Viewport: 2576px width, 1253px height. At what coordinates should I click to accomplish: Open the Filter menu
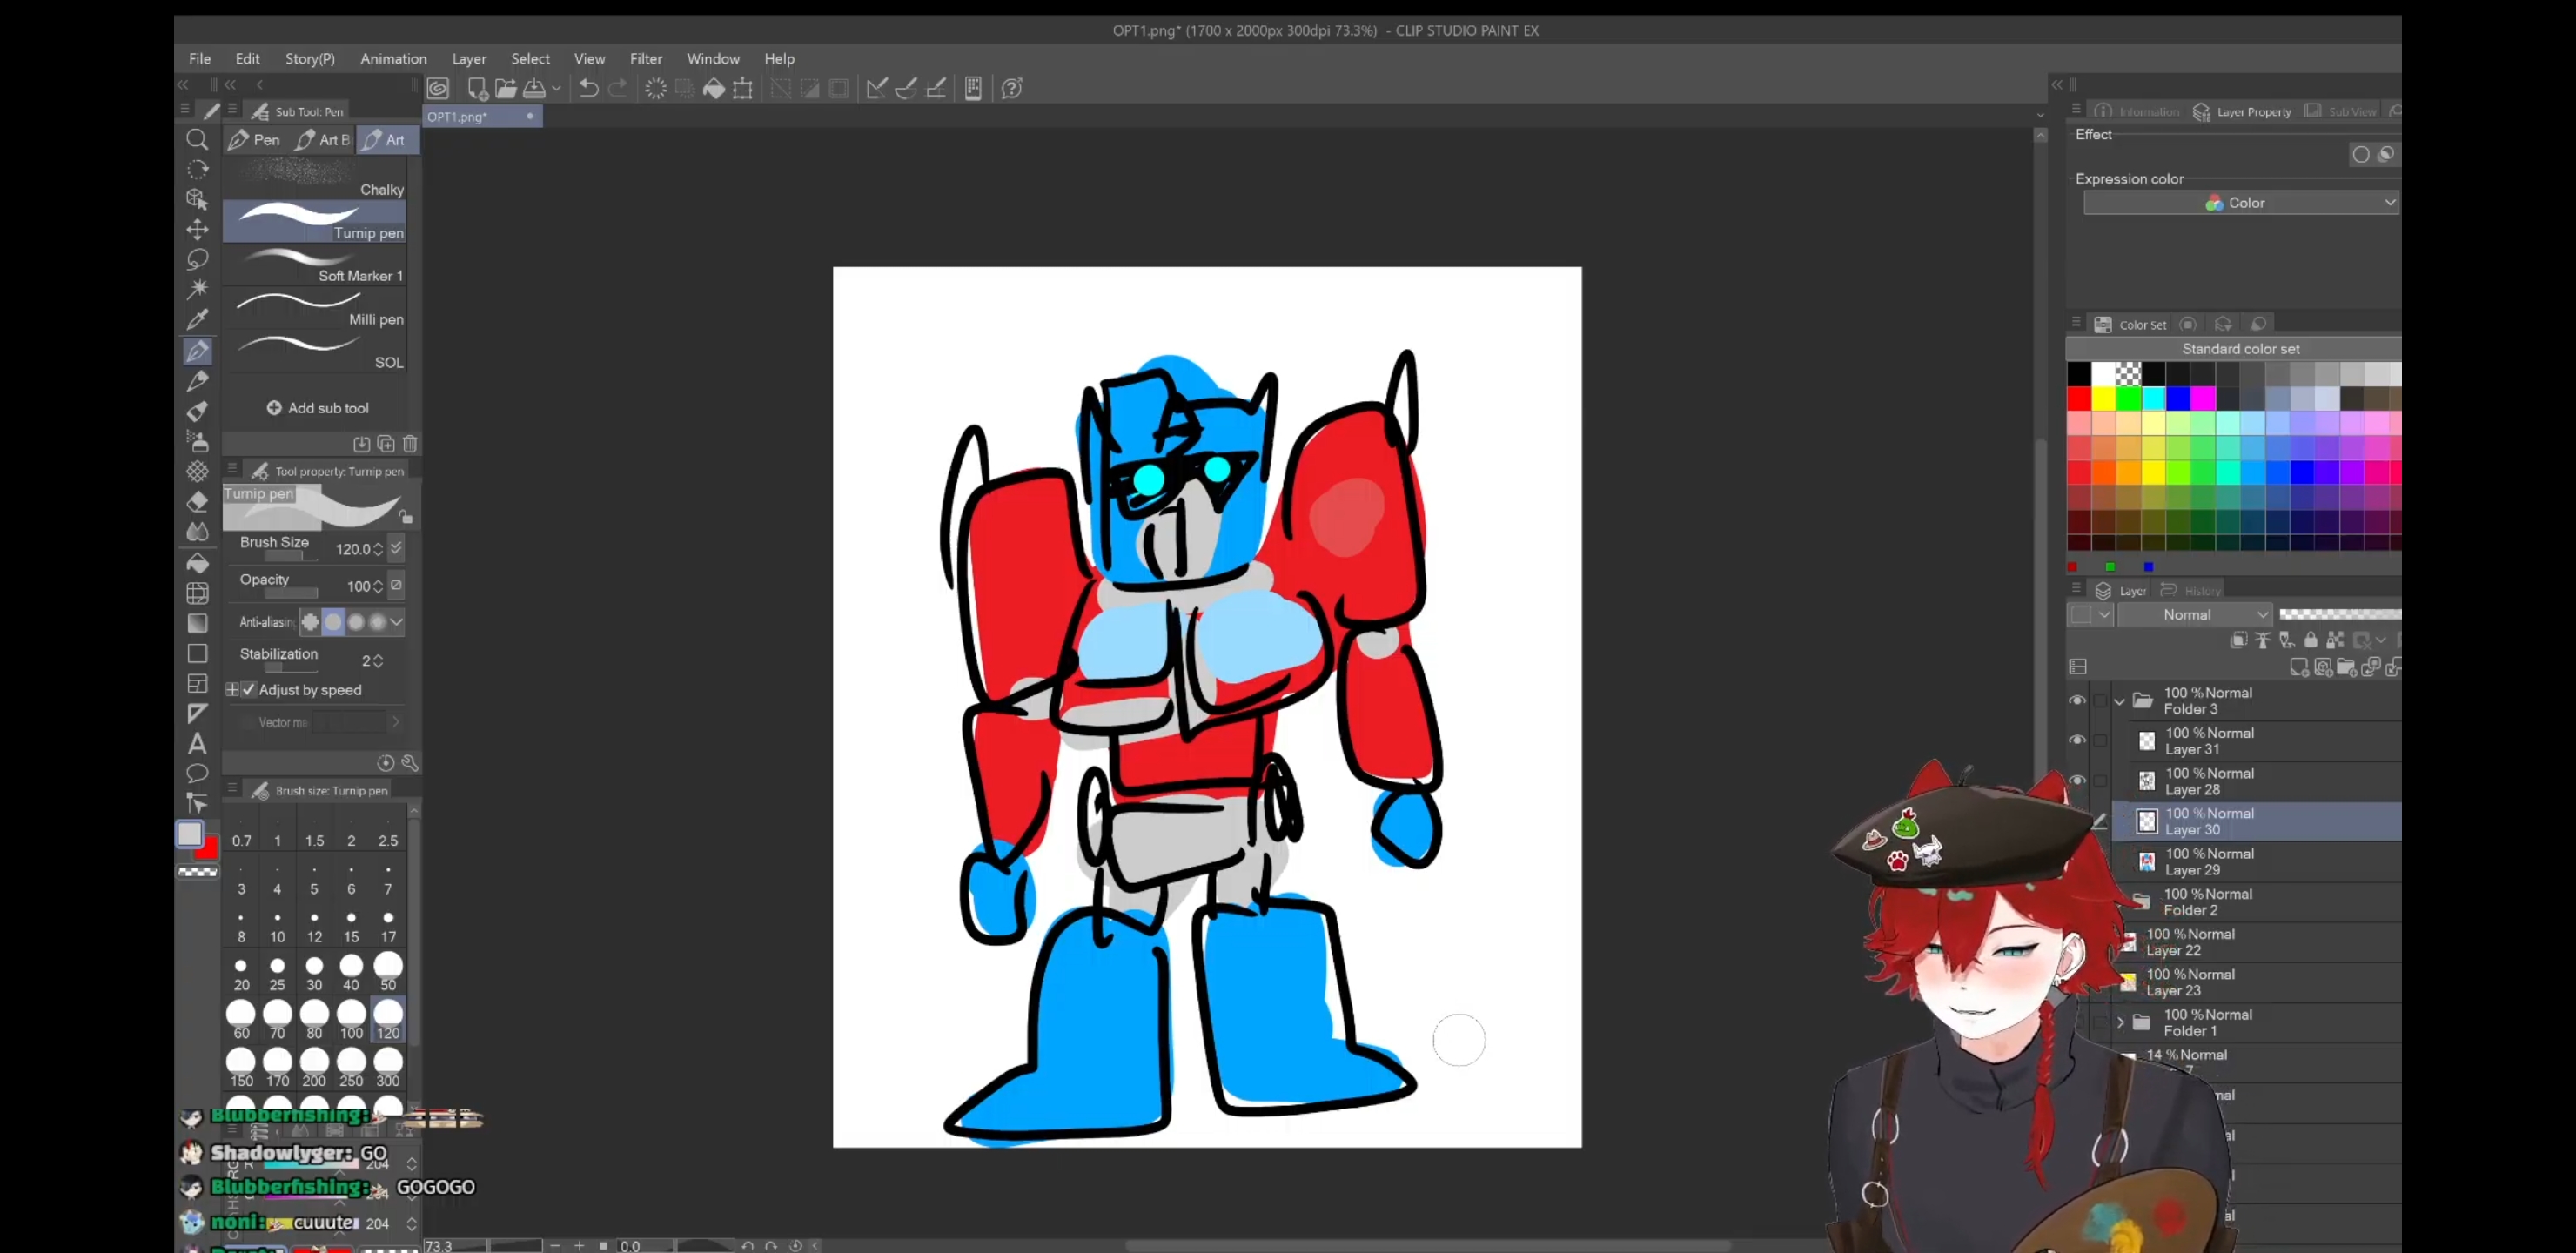(x=646, y=59)
